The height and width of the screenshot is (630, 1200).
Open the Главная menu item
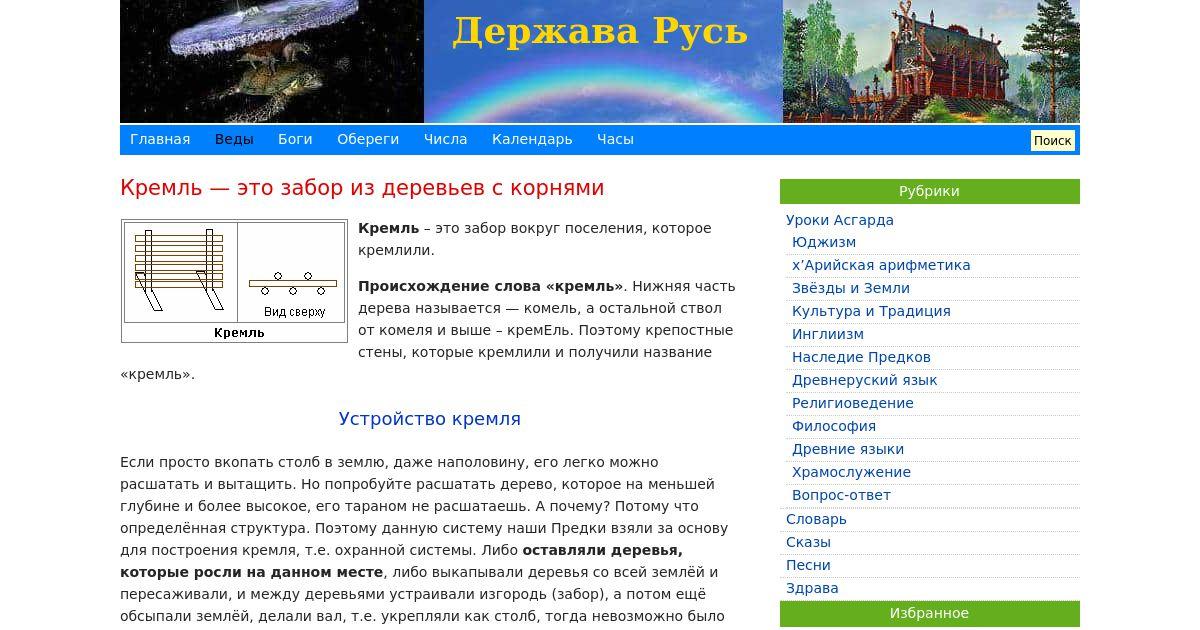160,139
